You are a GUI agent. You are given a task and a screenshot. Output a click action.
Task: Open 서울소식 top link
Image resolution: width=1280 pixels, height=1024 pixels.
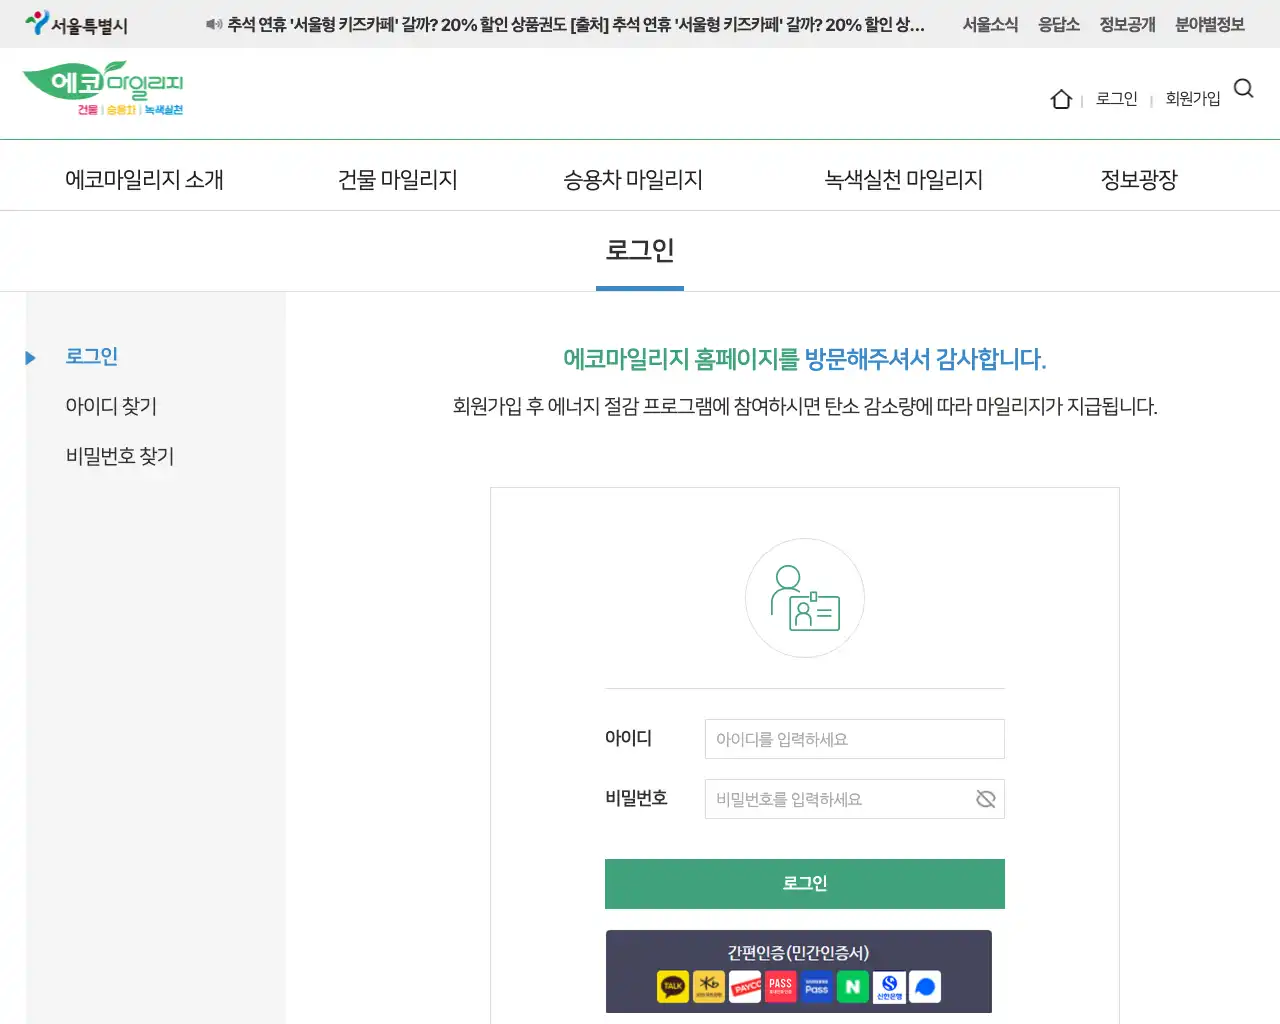click(x=990, y=24)
